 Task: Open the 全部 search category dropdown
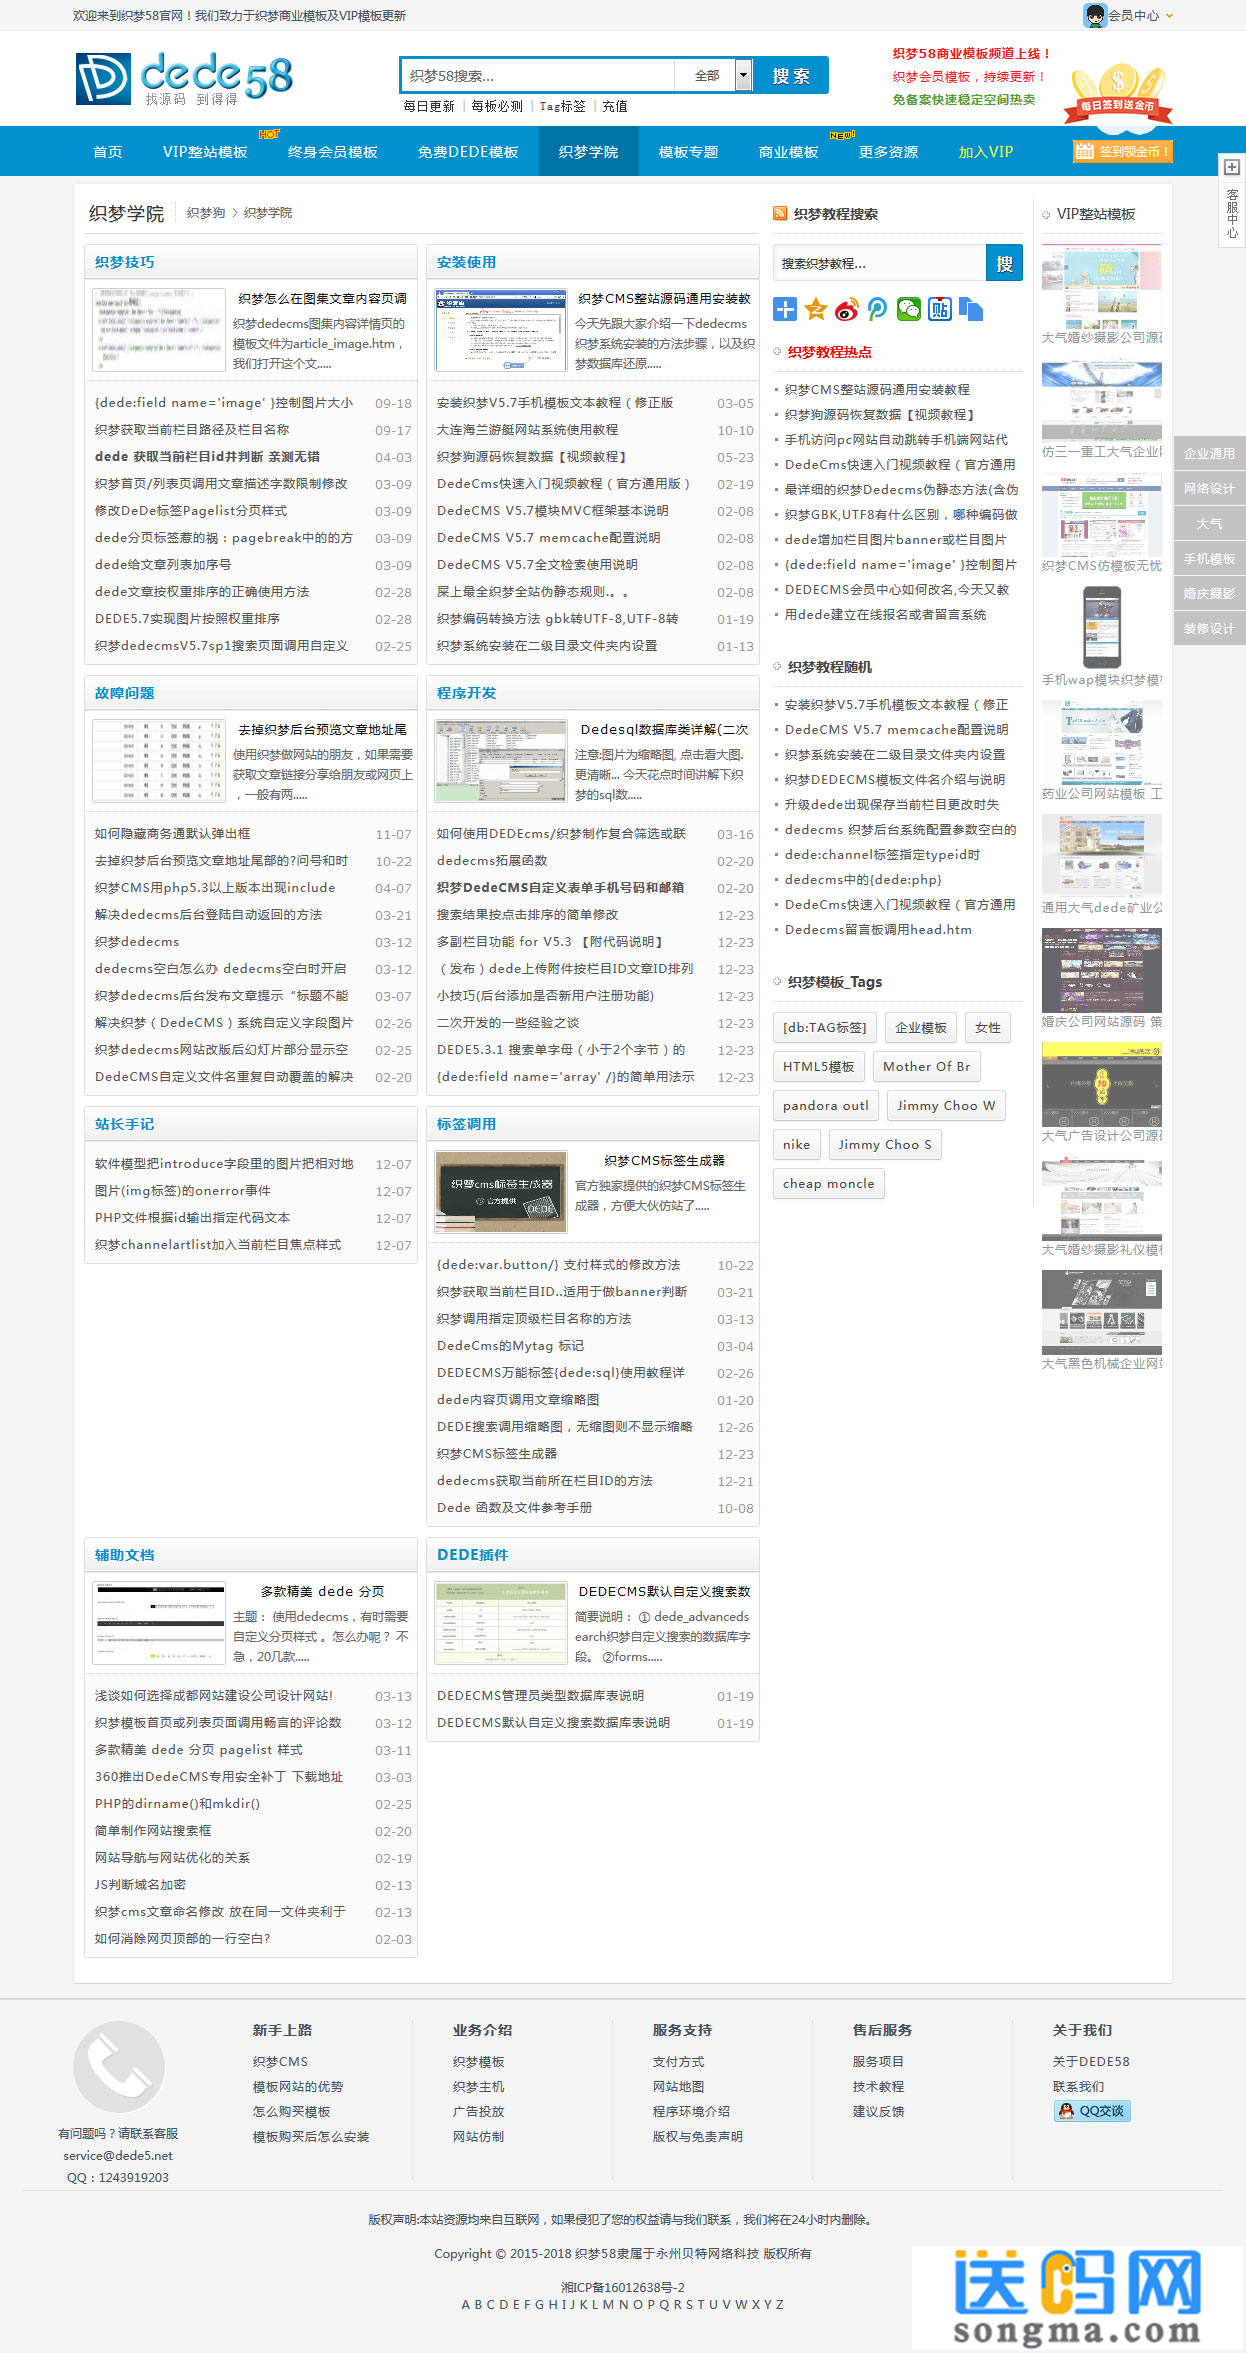click(713, 75)
